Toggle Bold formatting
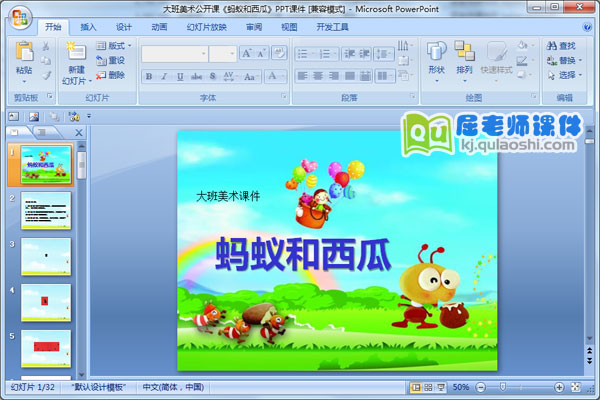This screenshot has height=400, width=600. (149, 76)
